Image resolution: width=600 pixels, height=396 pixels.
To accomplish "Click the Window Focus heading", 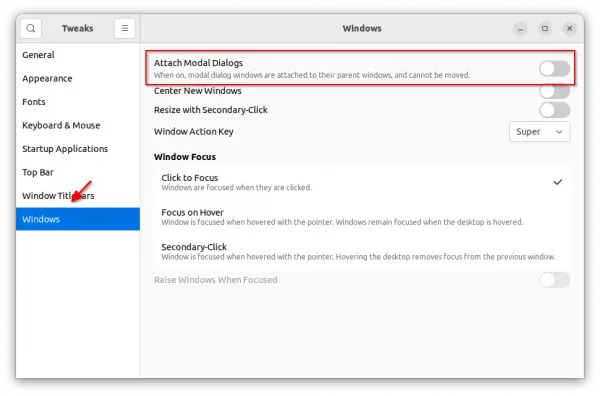I will tap(185, 157).
